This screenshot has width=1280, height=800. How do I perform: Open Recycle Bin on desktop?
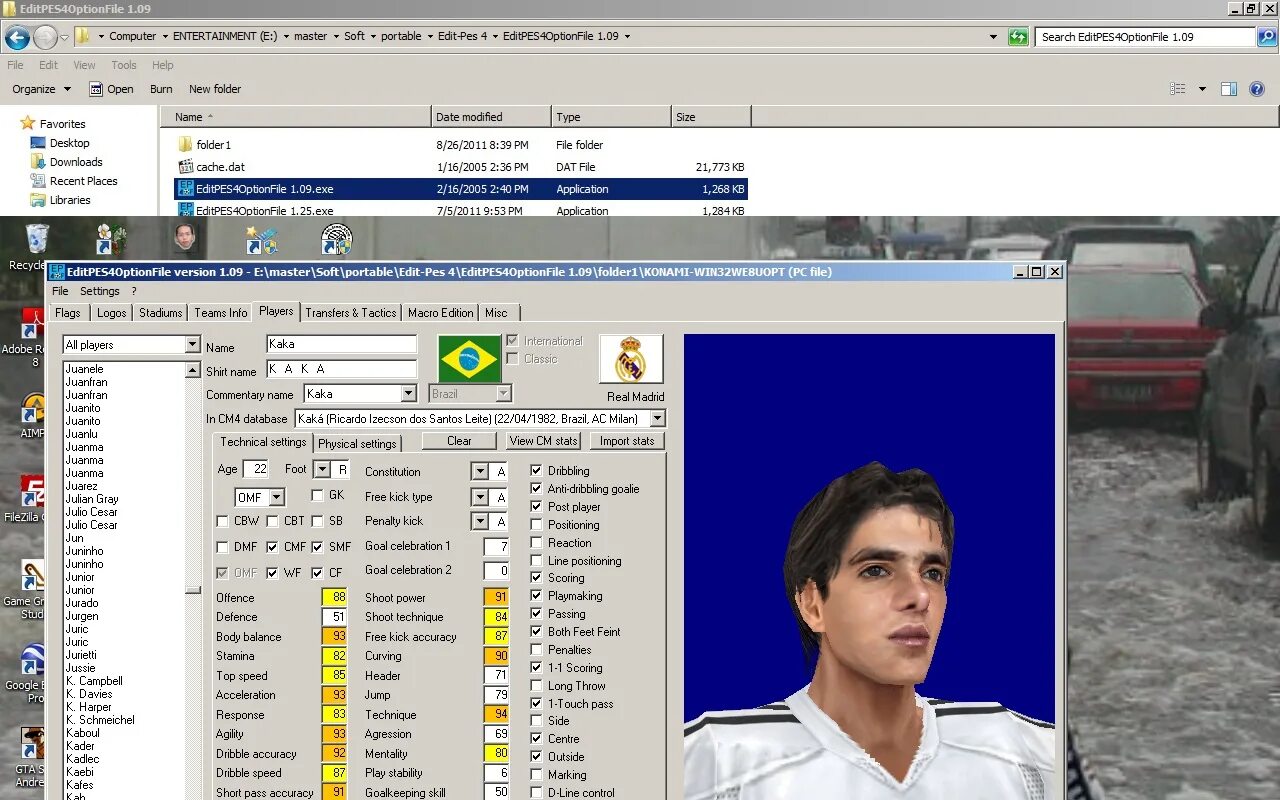(36, 239)
